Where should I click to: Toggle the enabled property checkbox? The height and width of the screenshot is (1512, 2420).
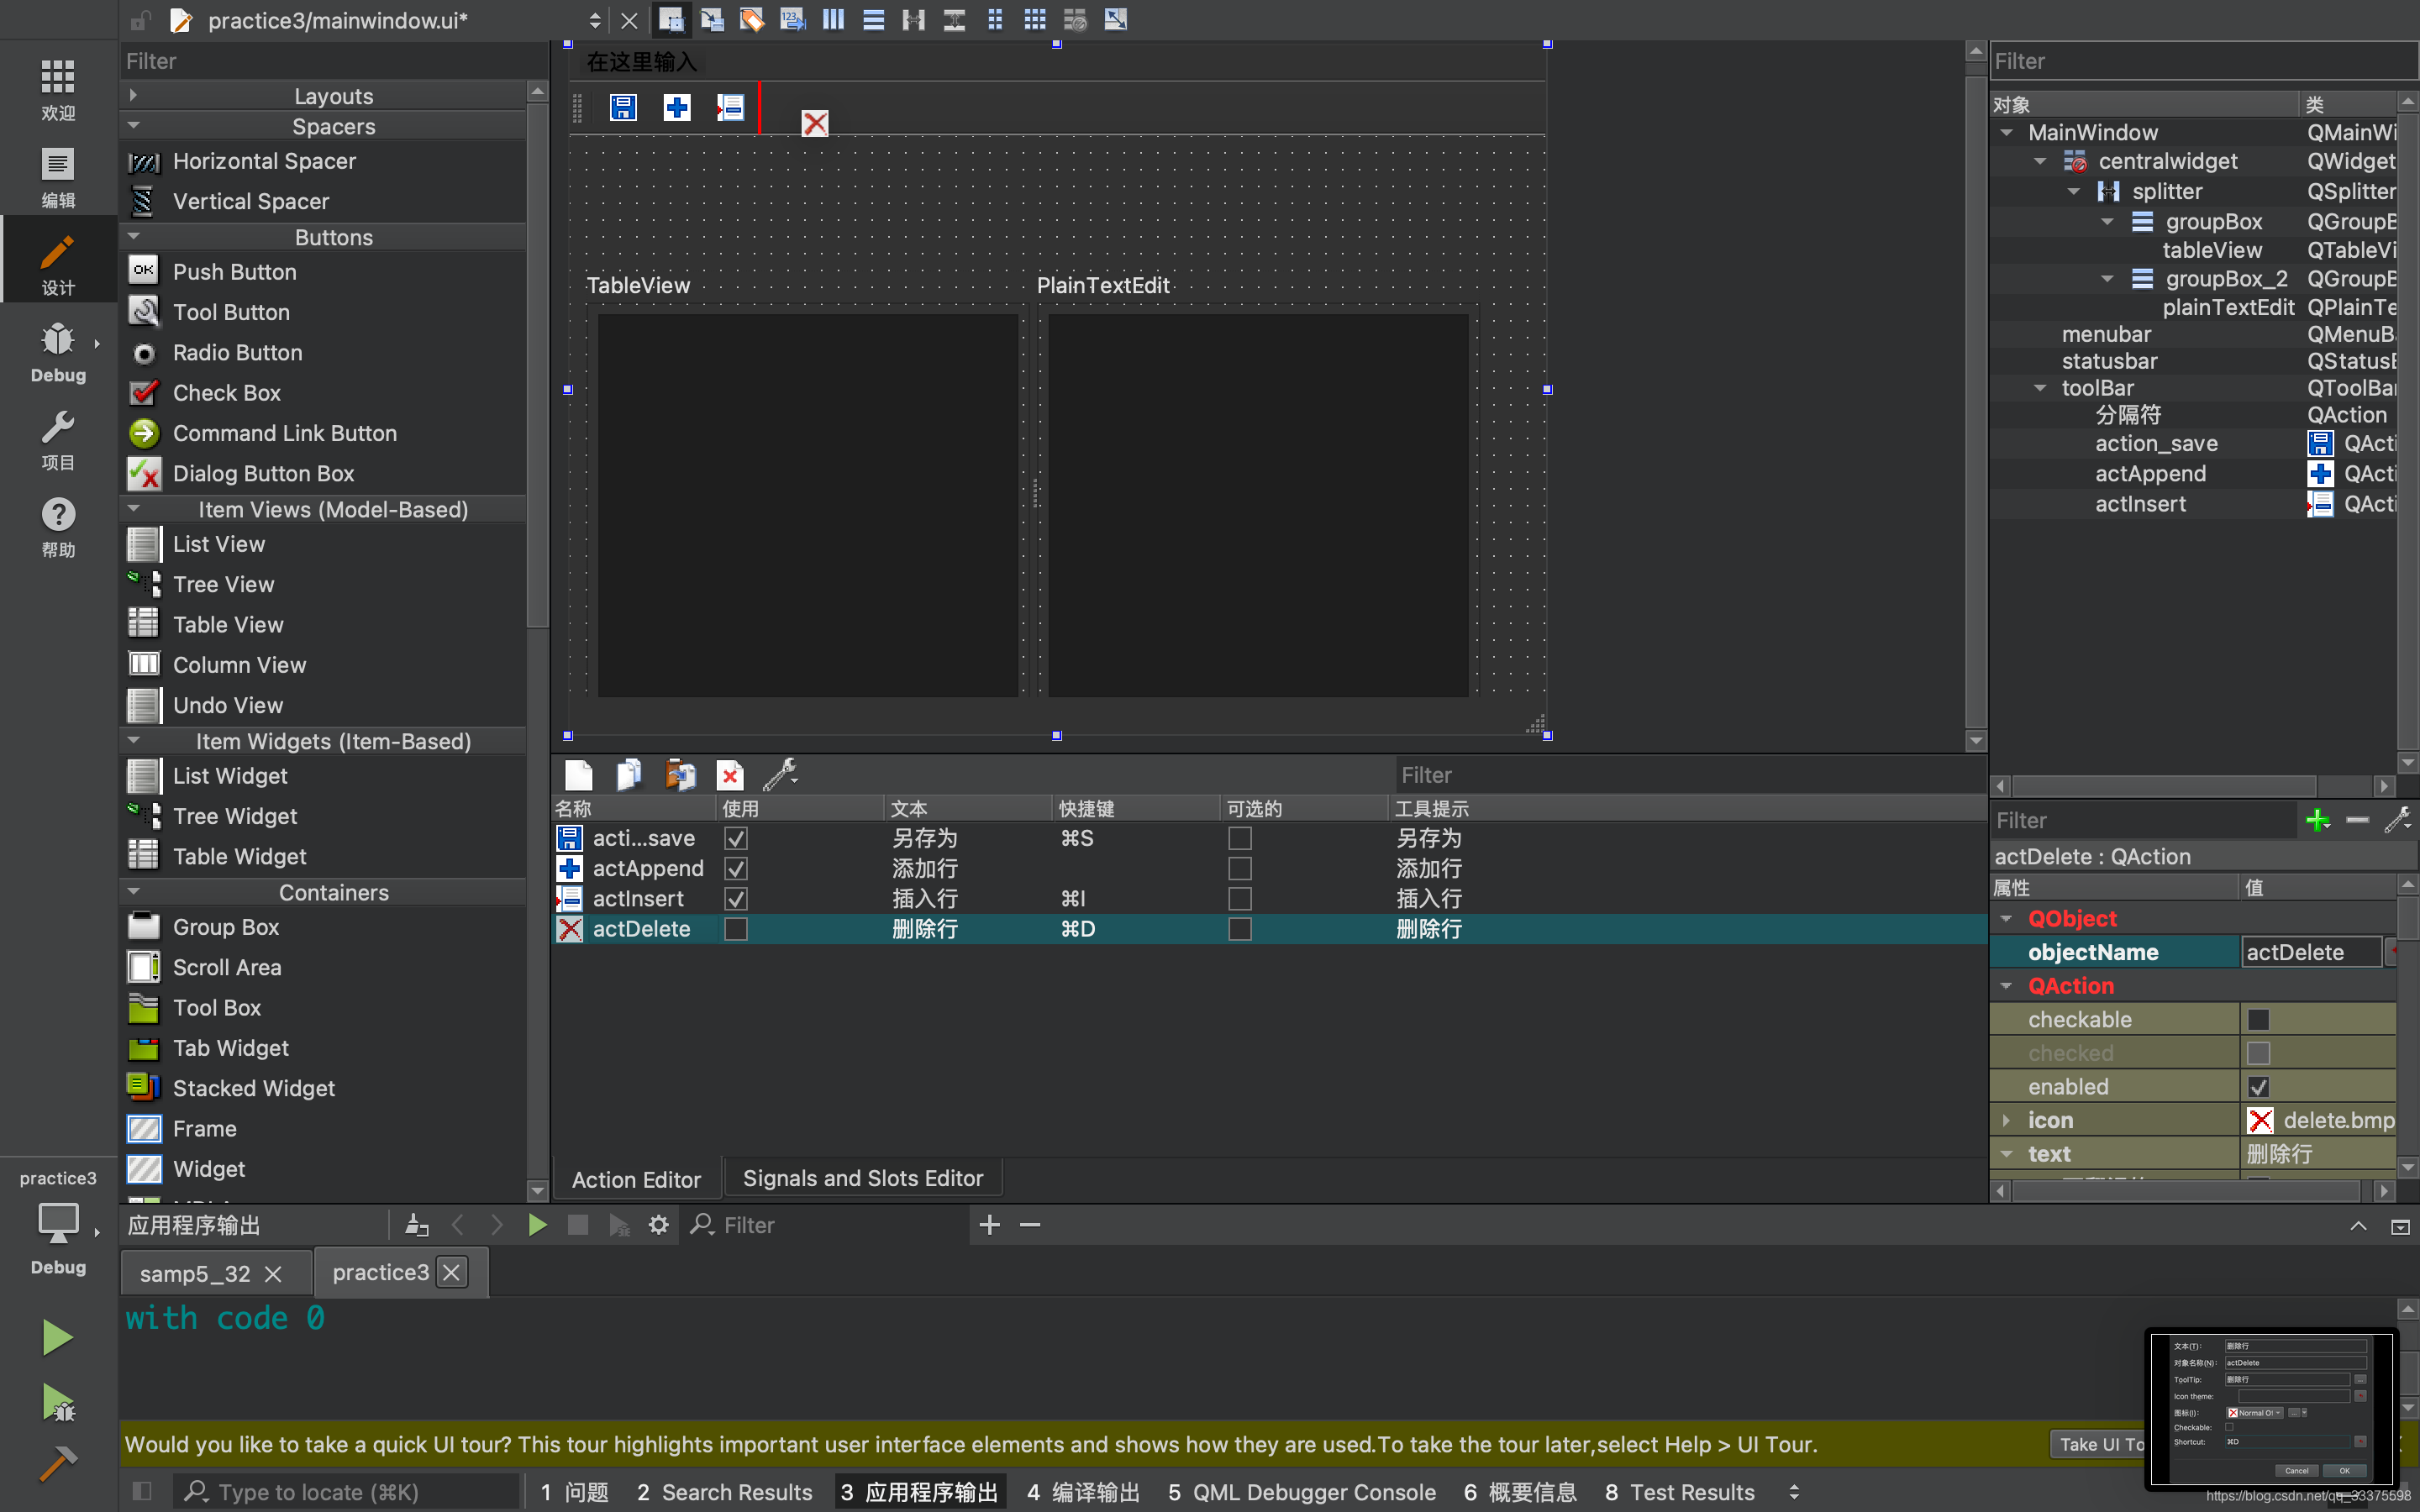coord(2258,1087)
